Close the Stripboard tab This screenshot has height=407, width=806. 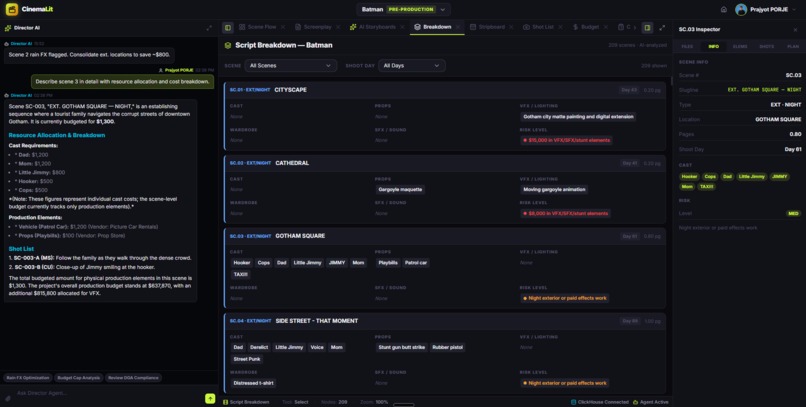click(511, 27)
